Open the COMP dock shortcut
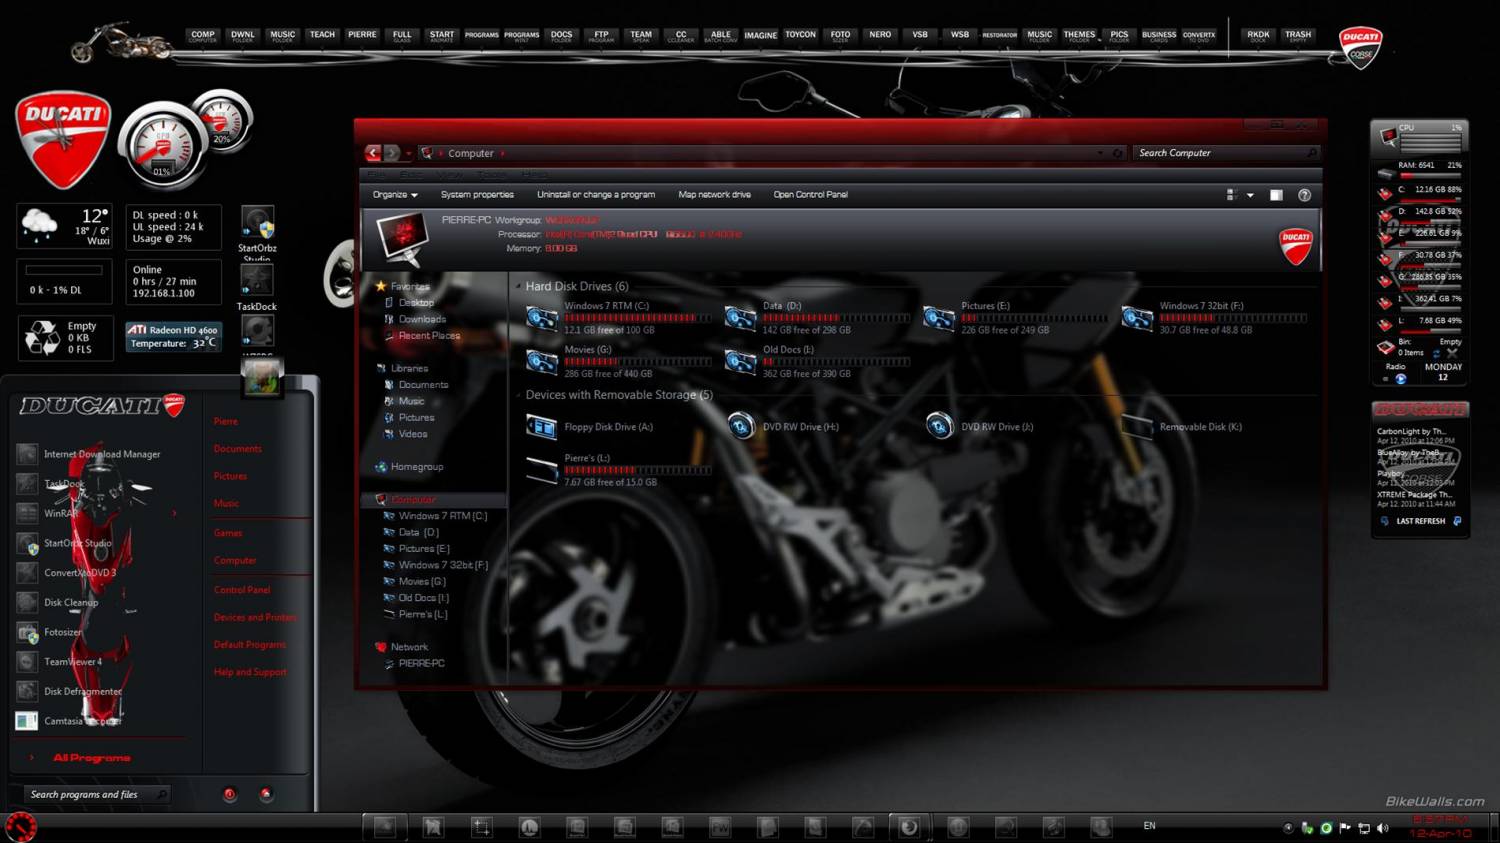The height and width of the screenshot is (843, 1500). pyautogui.click(x=203, y=35)
